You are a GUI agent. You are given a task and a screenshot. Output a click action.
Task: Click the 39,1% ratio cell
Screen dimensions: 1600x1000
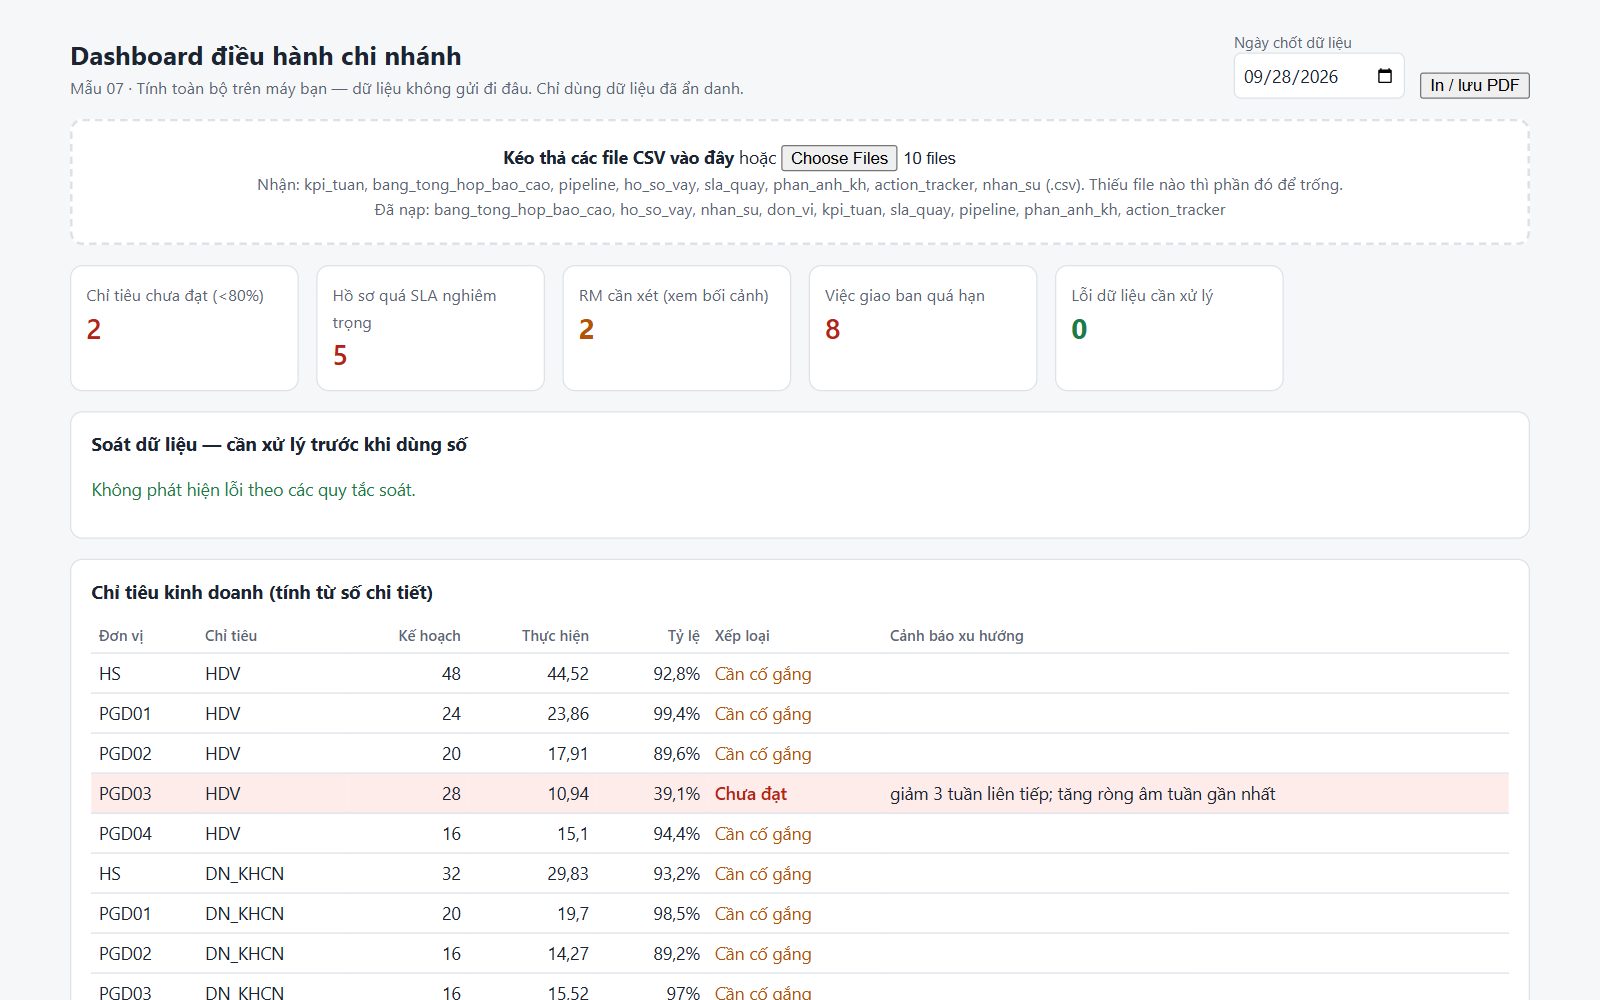click(676, 794)
